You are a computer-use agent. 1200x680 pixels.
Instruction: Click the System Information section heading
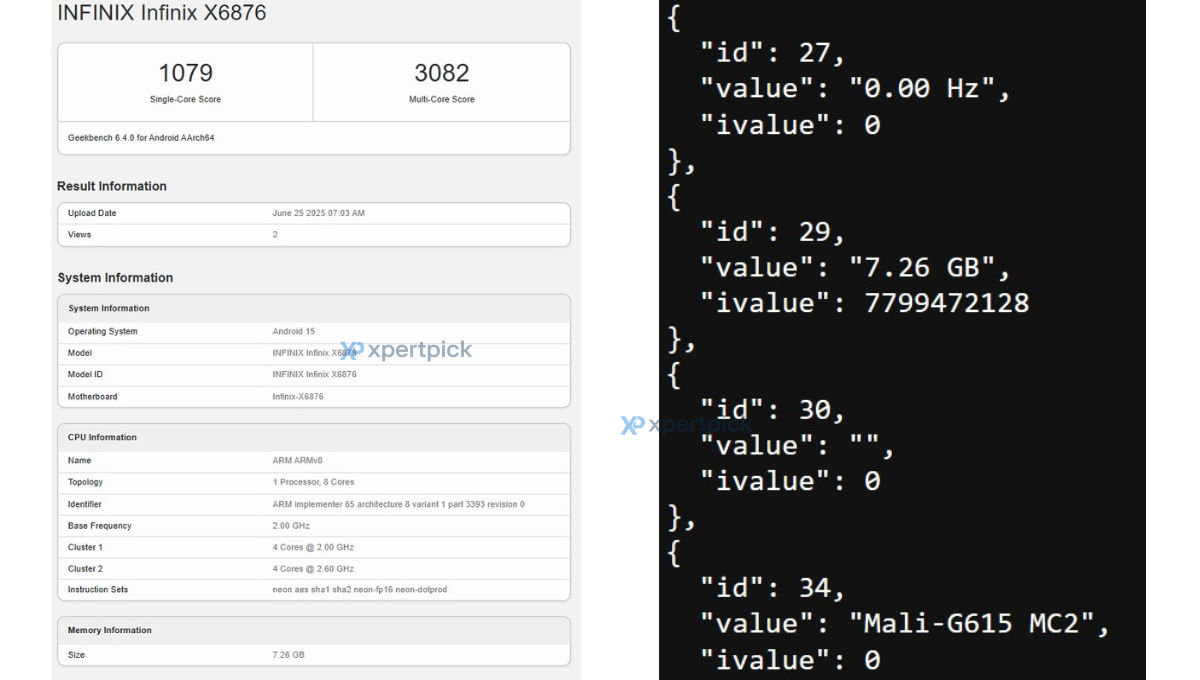pyautogui.click(x=115, y=278)
